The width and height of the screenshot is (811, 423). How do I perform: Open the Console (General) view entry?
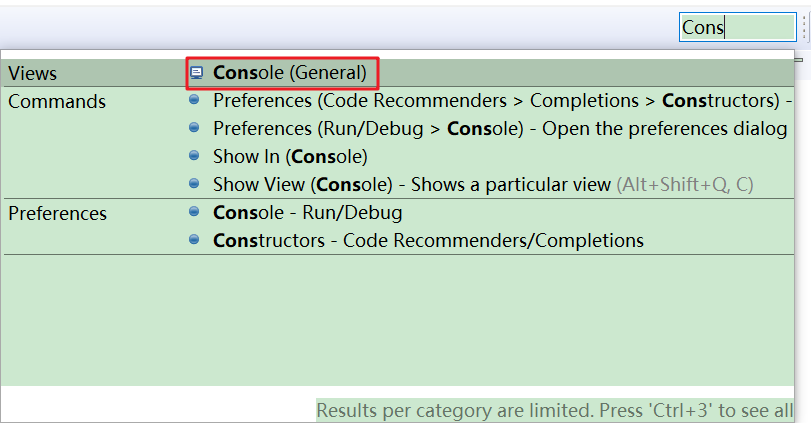click(289, 73)
